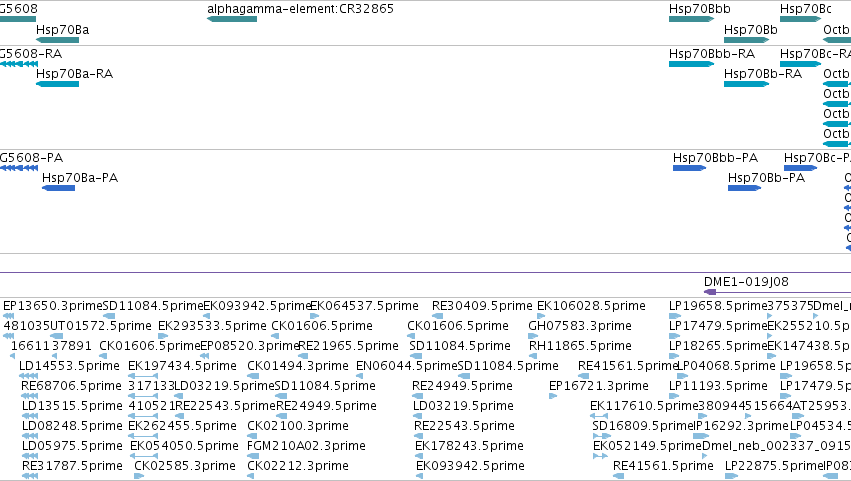The height and width of the screenshot is (481, 851).
Task: Click the G5608-RA transcript label
Action: click(x=31, y=54)
